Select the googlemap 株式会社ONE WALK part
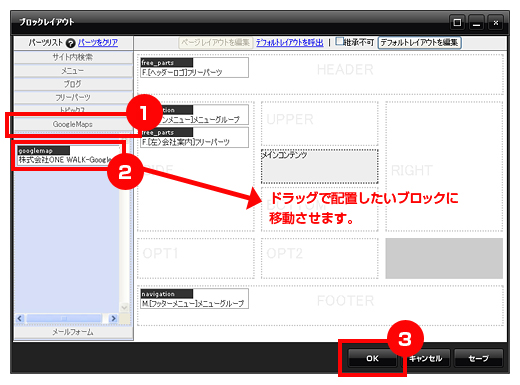The width and height of the screenshot is (520, 385). pos(68,155)
